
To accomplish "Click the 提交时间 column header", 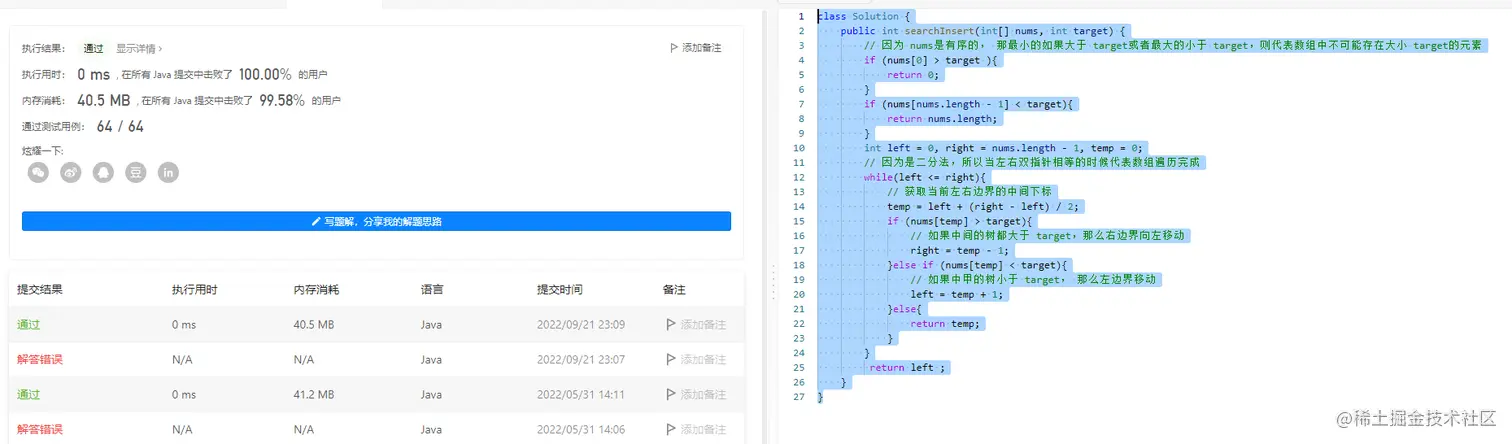I will pyautogui.click(x=560, y=290).
